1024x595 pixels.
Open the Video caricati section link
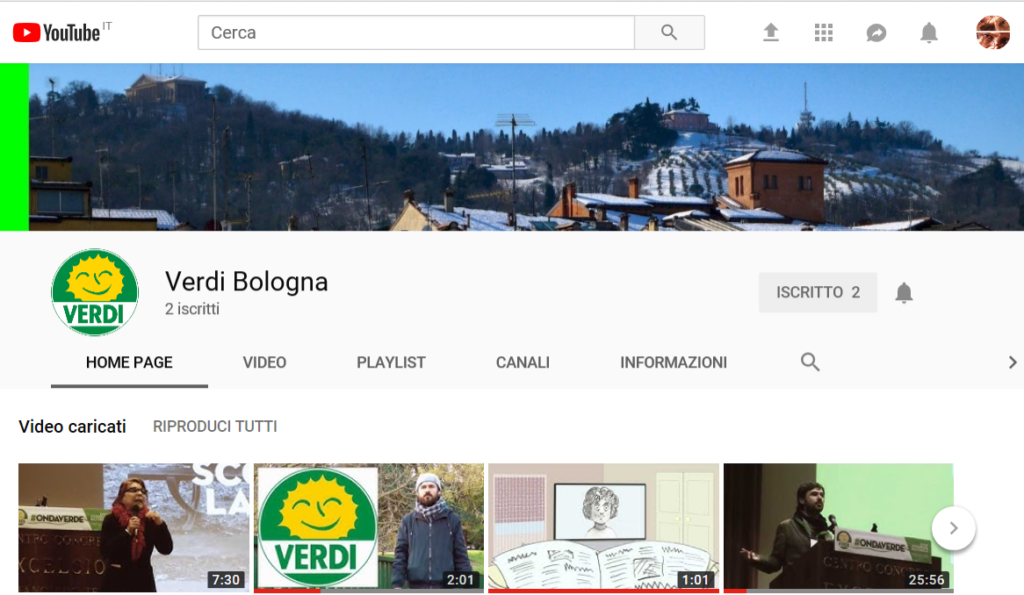pyautogui.click(x=72, y=426)
